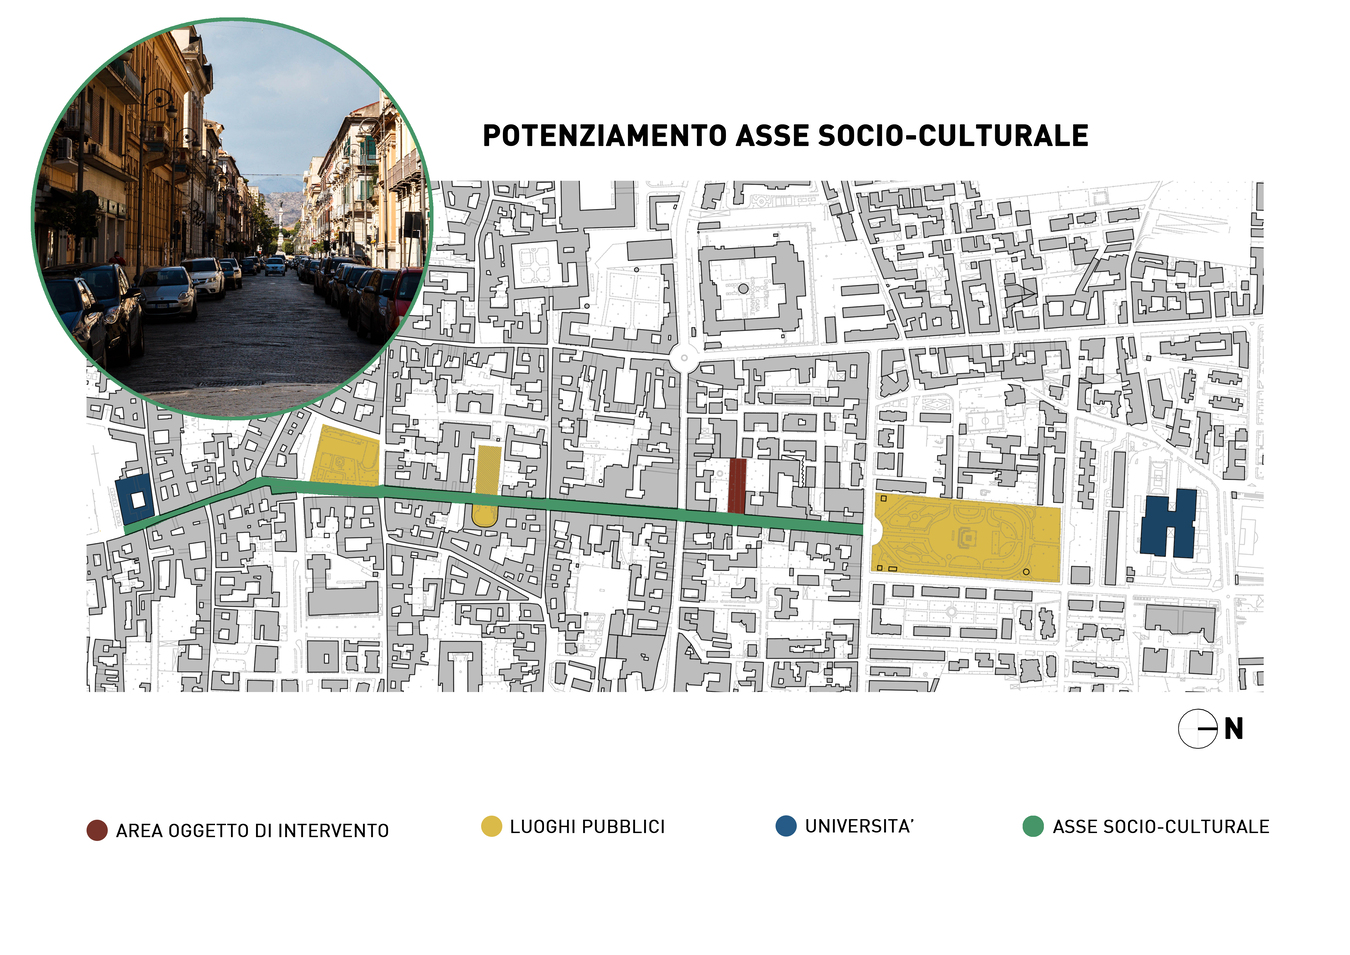This screenshot has width=1350, height=955.
Task: Click the red legend dot for intervention area
Action: [x=97, y=830]
